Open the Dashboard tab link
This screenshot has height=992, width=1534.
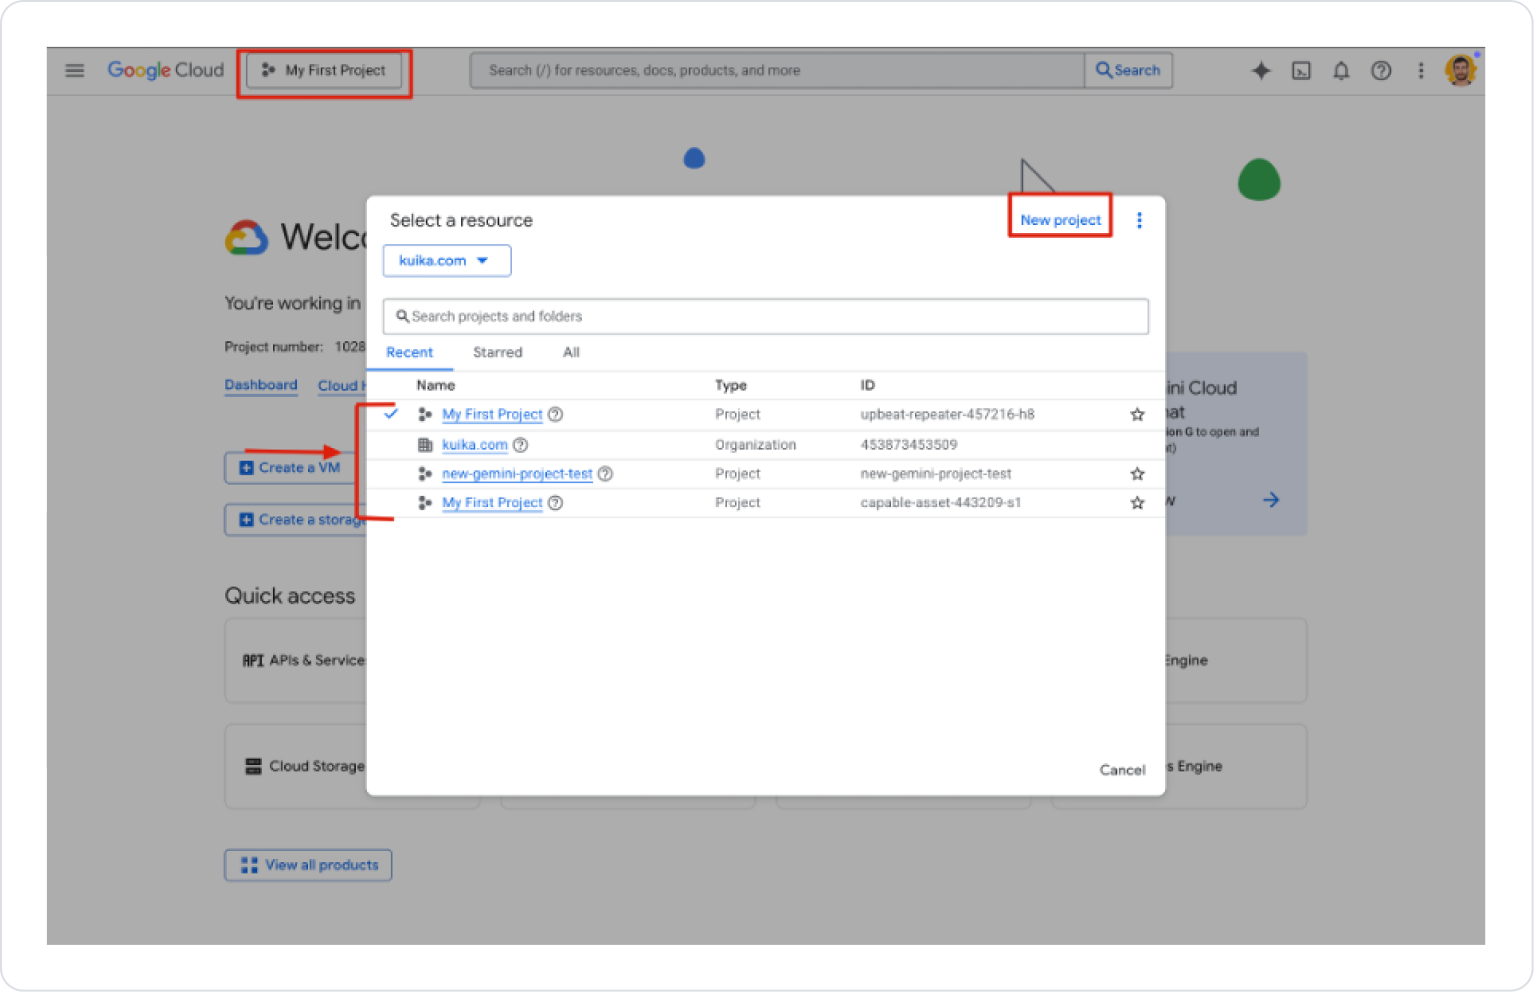pos(261,385)
